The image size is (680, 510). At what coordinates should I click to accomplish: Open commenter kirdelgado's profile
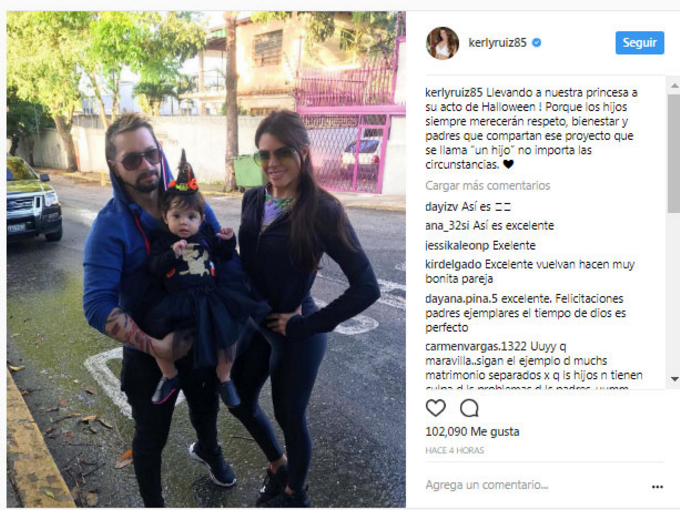click(453, 264)
